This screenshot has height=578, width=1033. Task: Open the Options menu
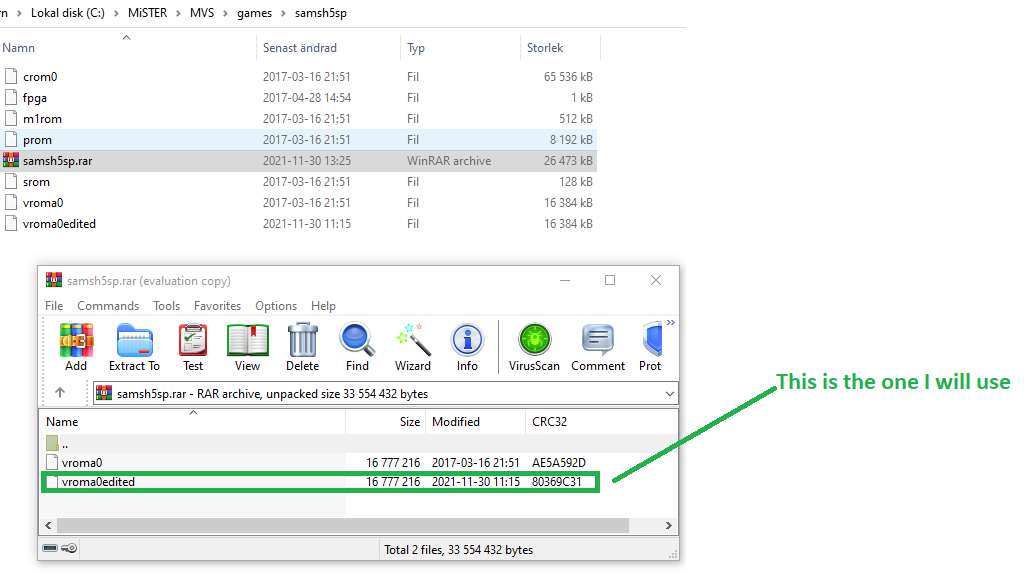(276, 306)
